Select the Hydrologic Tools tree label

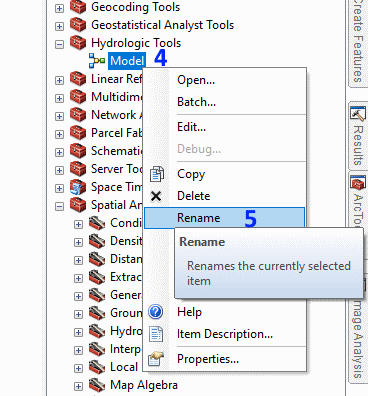[x=136, y=43]
